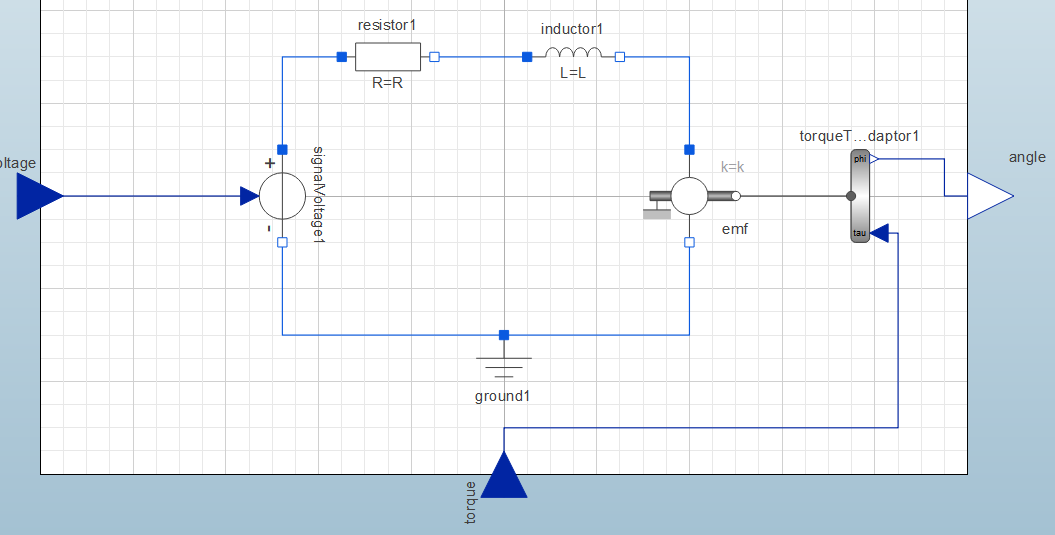Select the emf motor component
Screen dimensions: 1055x535
click(x=690, y=196)
